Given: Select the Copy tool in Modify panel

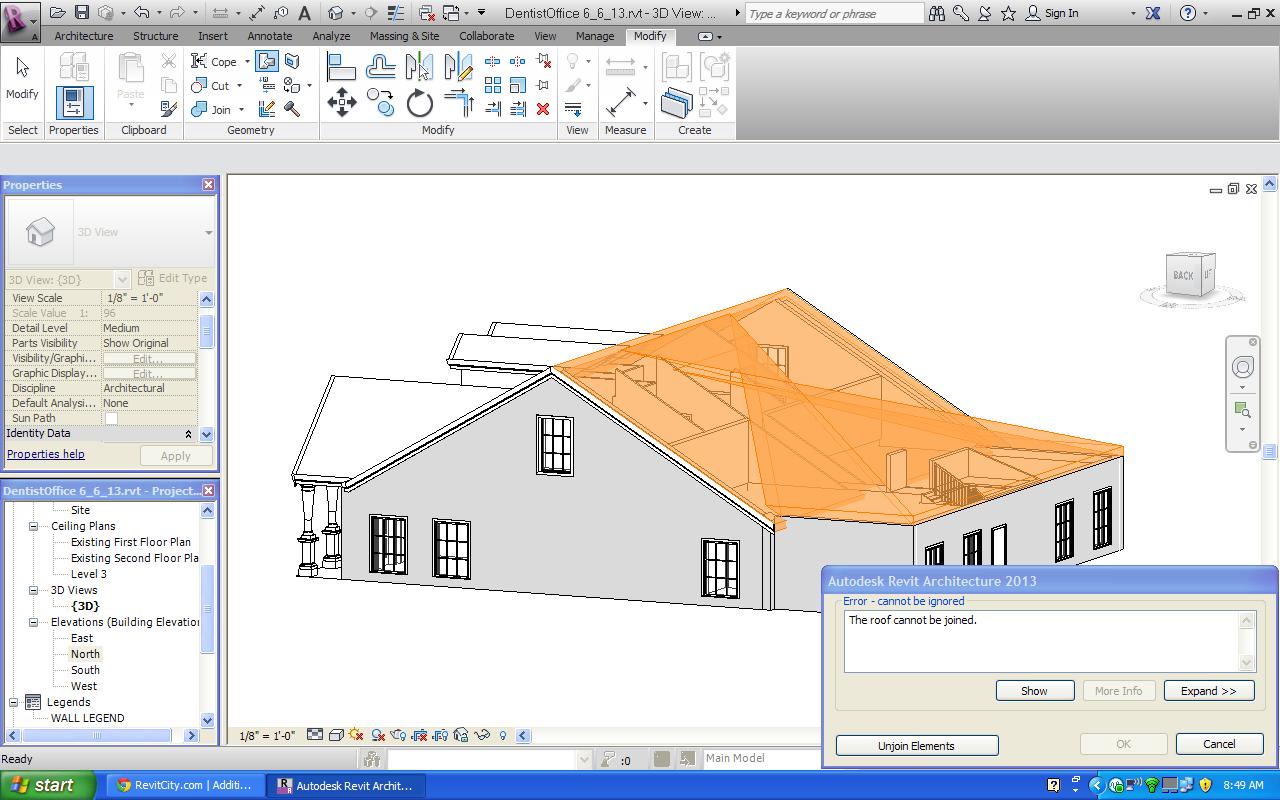Looking at the screenshot, I should click(x=381, y=103).
